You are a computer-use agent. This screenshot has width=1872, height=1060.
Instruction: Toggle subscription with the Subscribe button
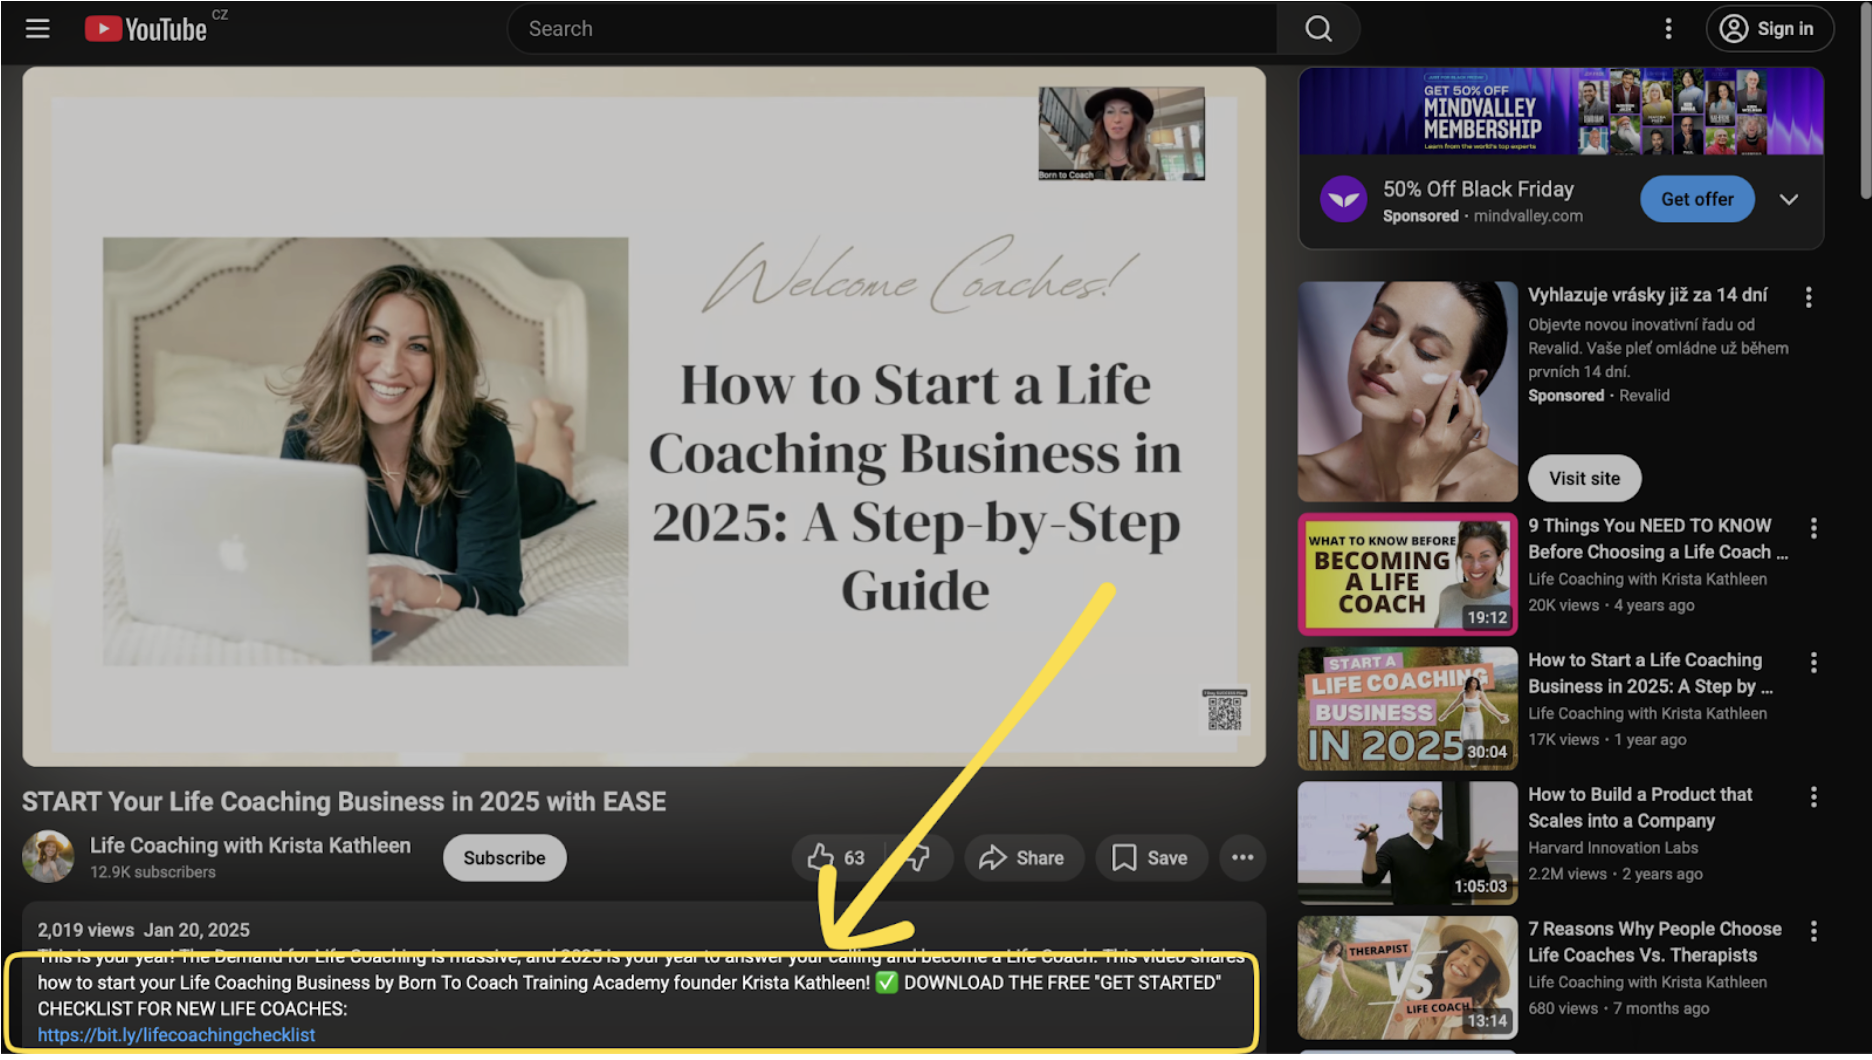[x=504, y=857]
